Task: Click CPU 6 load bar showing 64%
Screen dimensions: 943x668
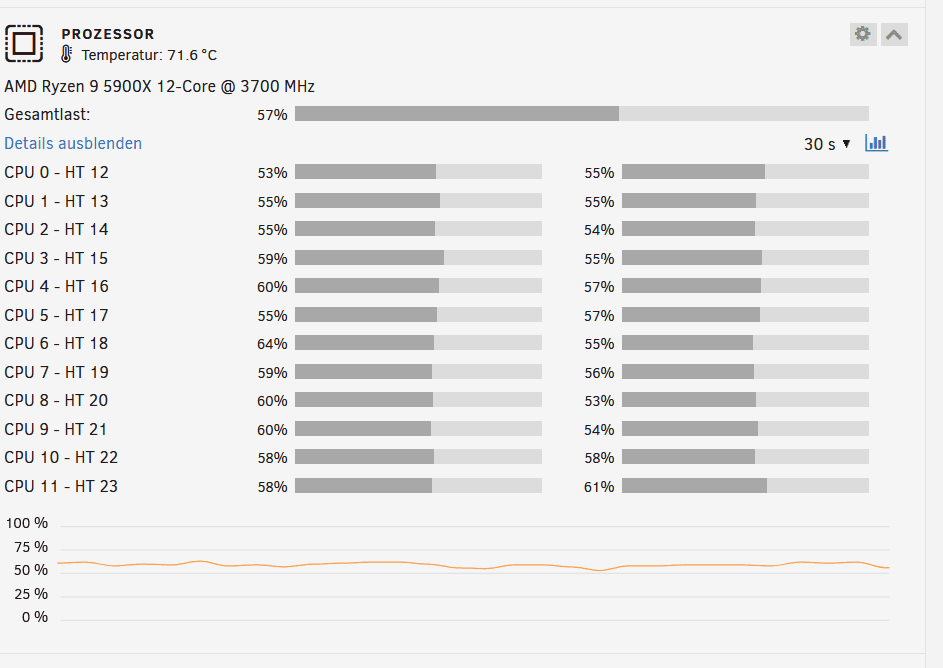Action: 418,343
